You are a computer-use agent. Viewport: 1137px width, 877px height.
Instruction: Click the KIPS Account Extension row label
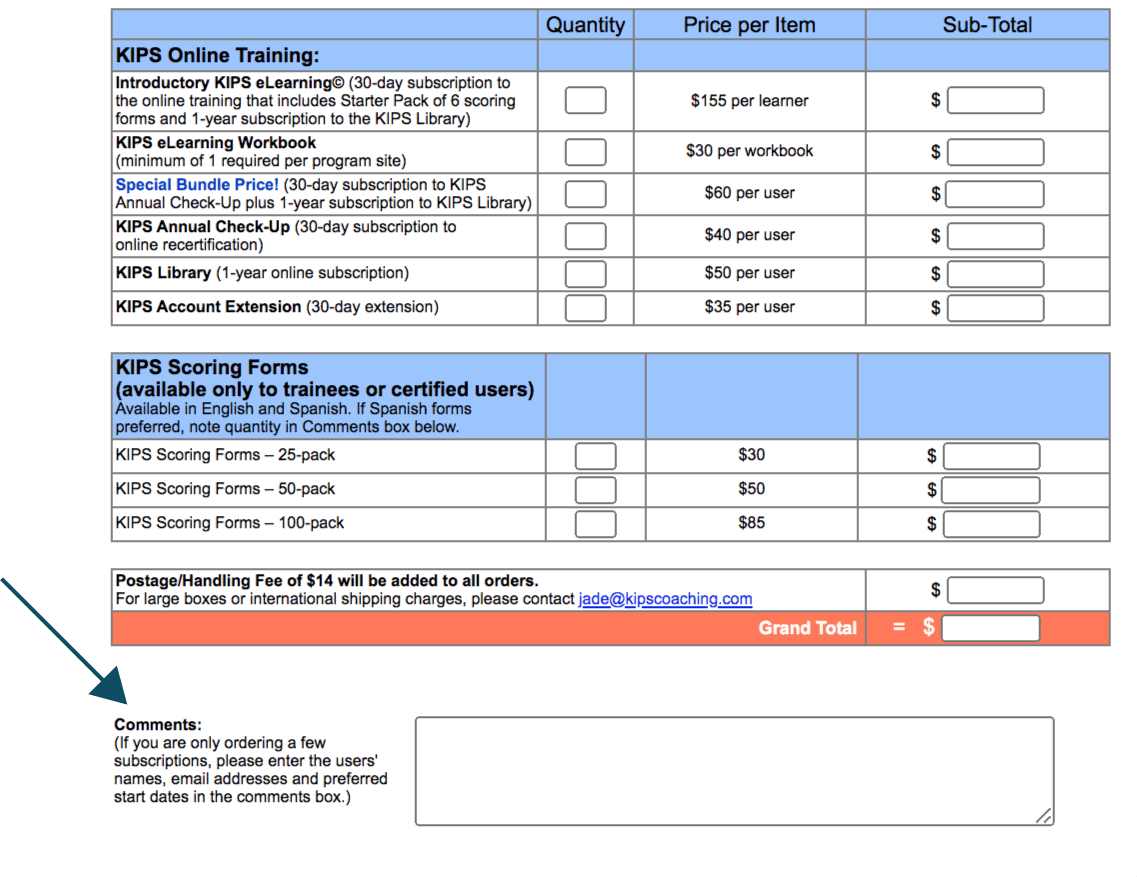click(x=277, y=307)
